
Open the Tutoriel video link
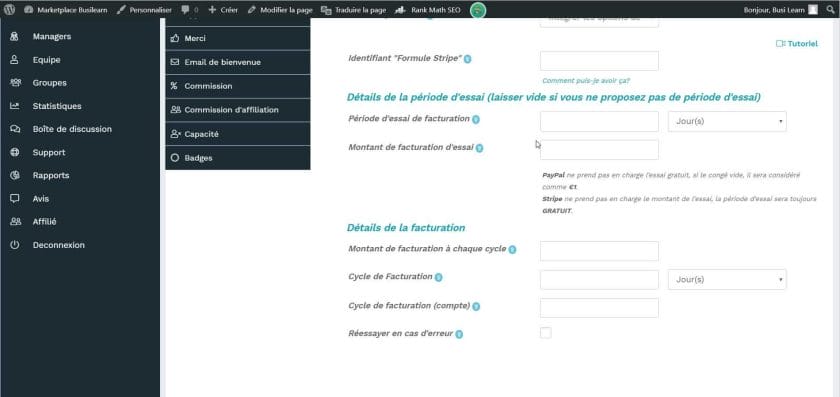tap(797, 44)
